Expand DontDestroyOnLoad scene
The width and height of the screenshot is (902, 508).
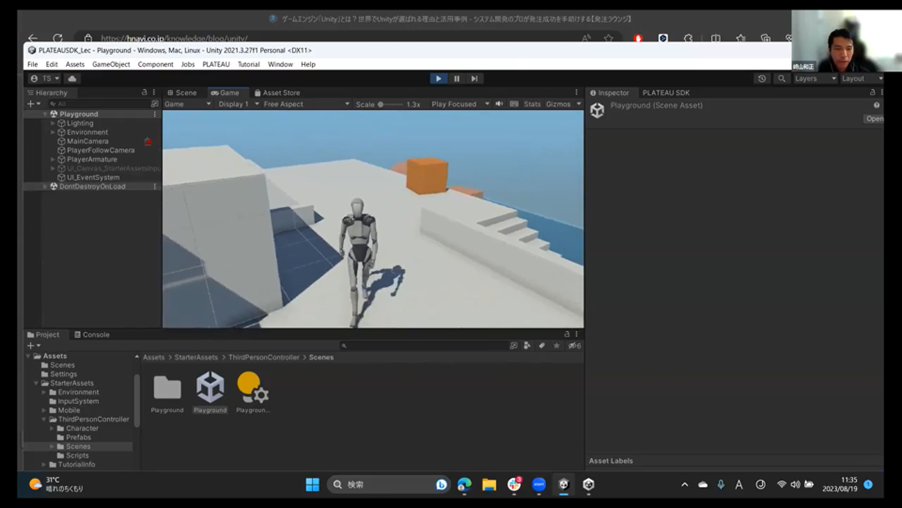[x=45, y=186]
